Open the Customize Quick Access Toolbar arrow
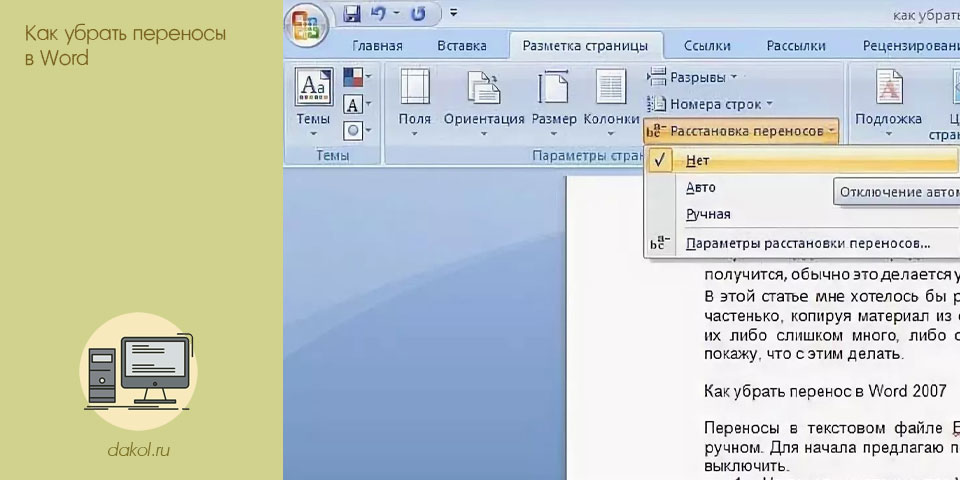This screenshot has height=480, width=960. pyautogui.click(x=453, y=12)
